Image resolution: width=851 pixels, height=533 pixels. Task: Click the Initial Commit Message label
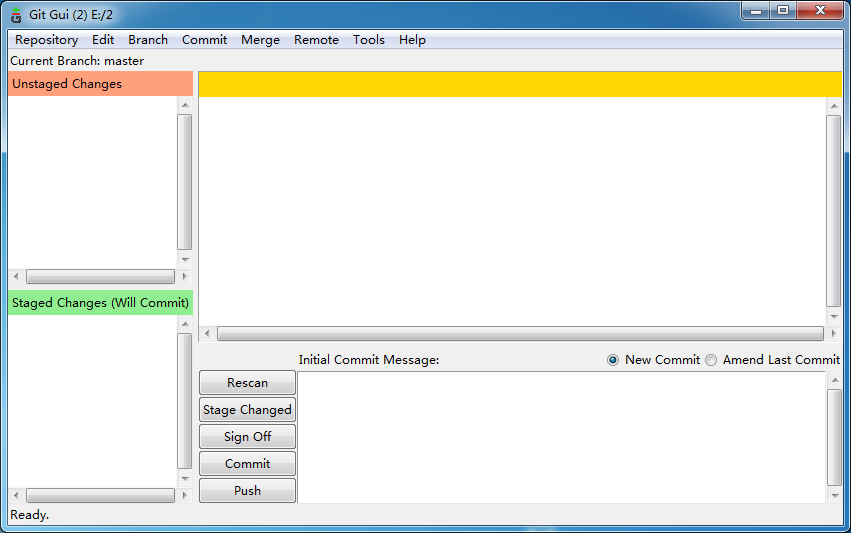[x=369, y=360]
